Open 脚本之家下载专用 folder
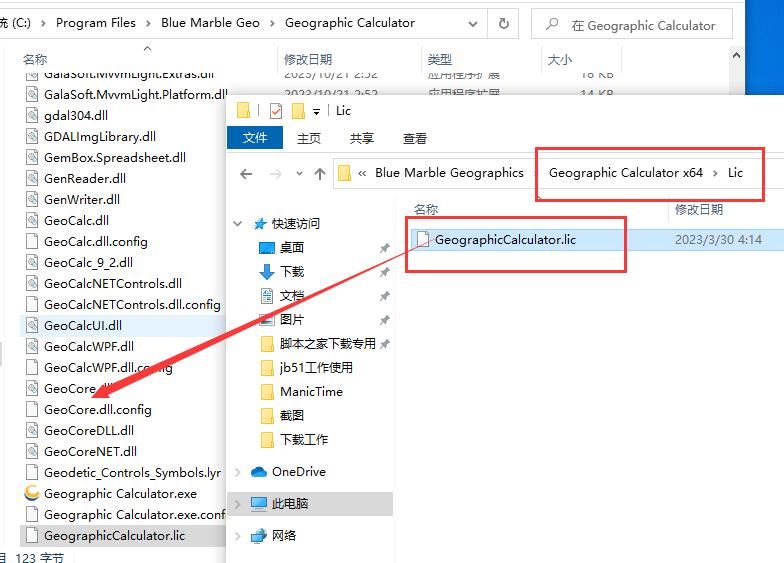Screen dimensions: 784x563 [x=328, y=344]
